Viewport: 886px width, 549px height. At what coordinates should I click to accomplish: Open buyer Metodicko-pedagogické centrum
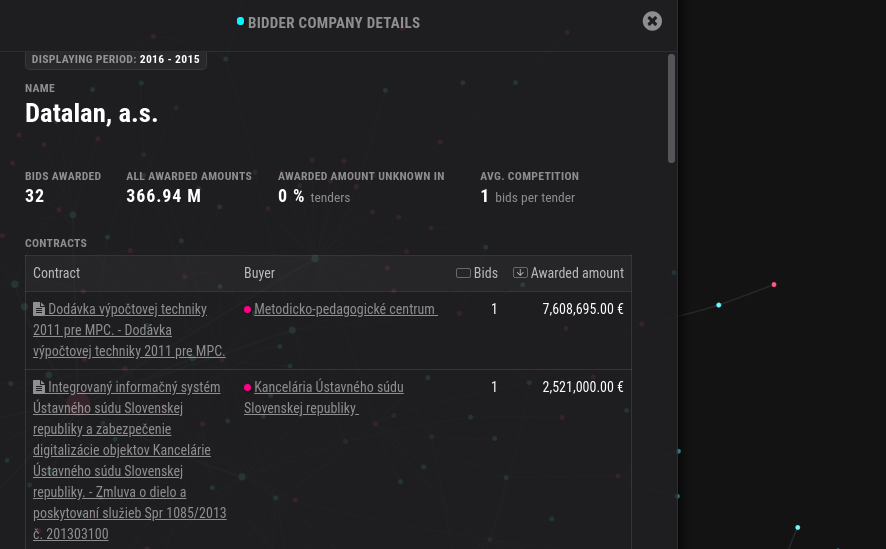(346, 309)
